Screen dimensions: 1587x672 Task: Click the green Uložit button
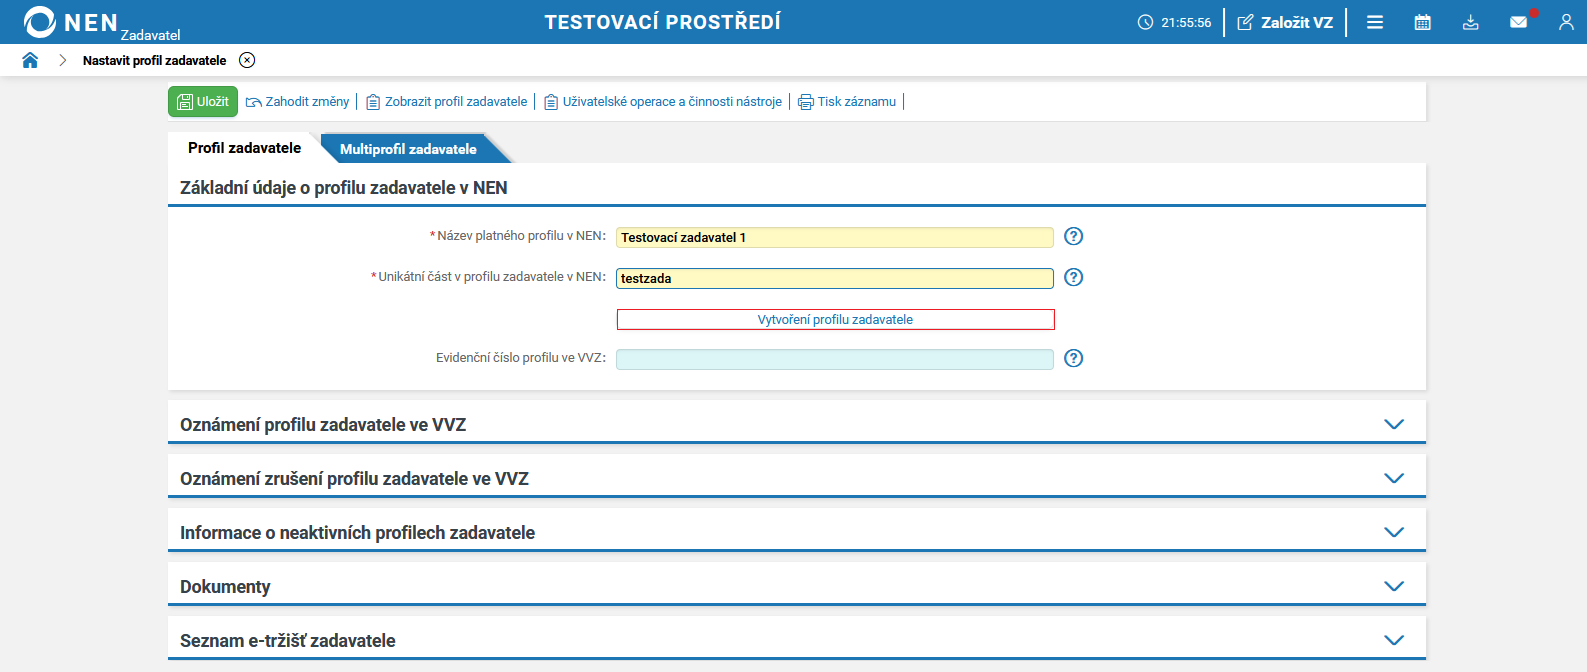click(203, 101)
